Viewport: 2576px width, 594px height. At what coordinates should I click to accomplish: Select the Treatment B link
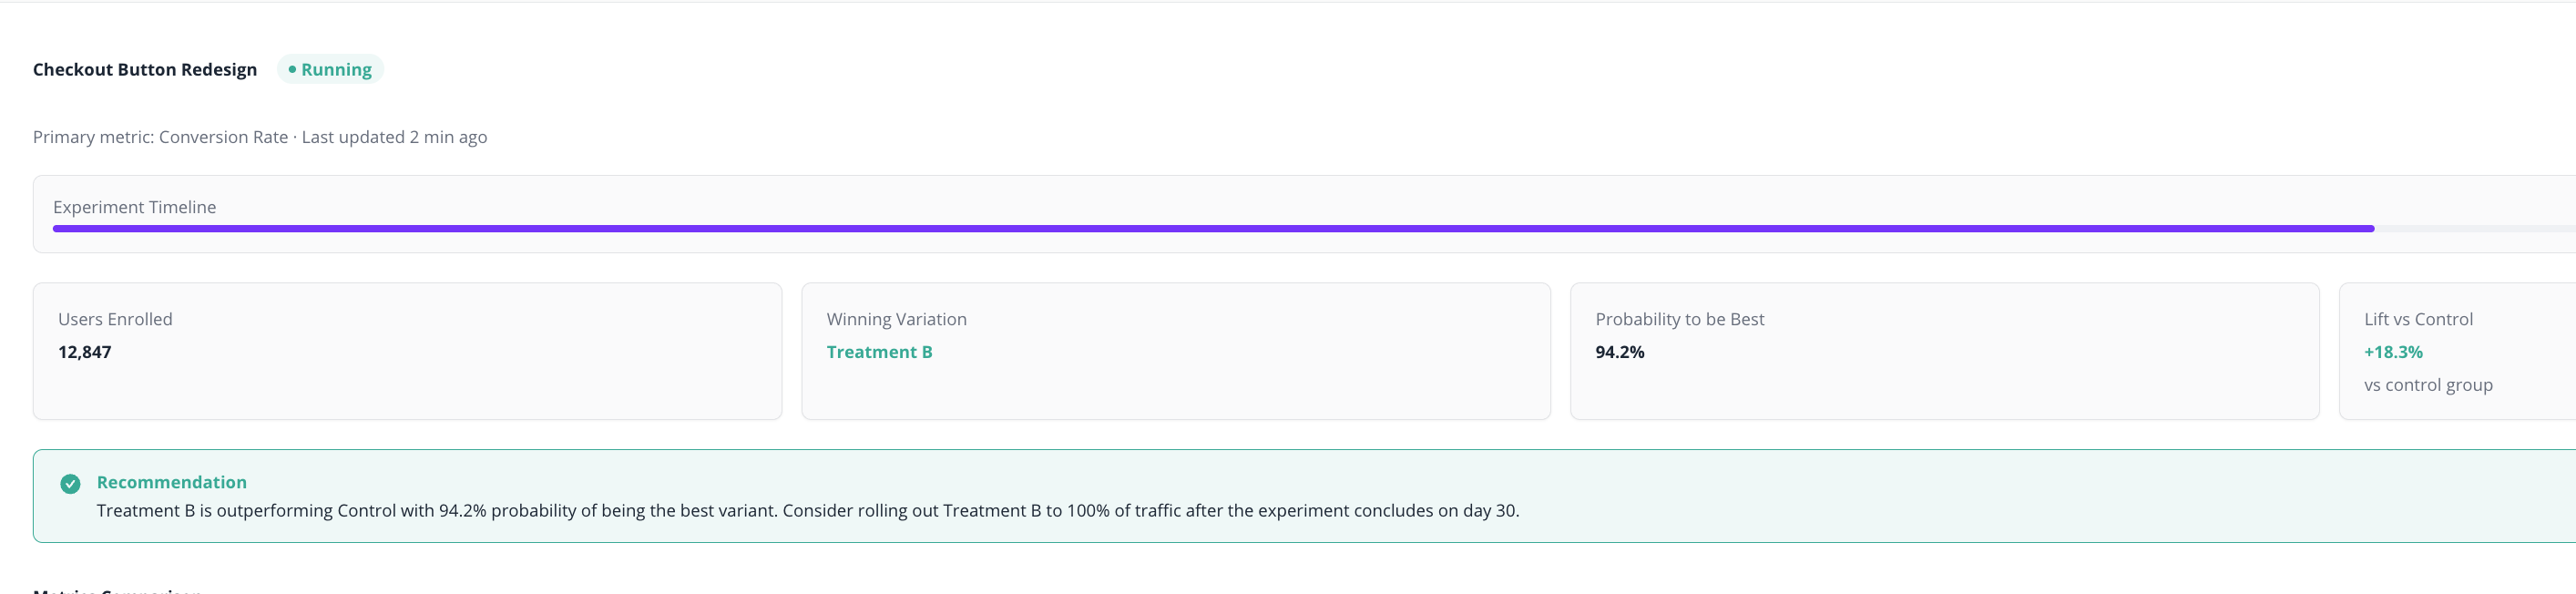click(879, 351)
